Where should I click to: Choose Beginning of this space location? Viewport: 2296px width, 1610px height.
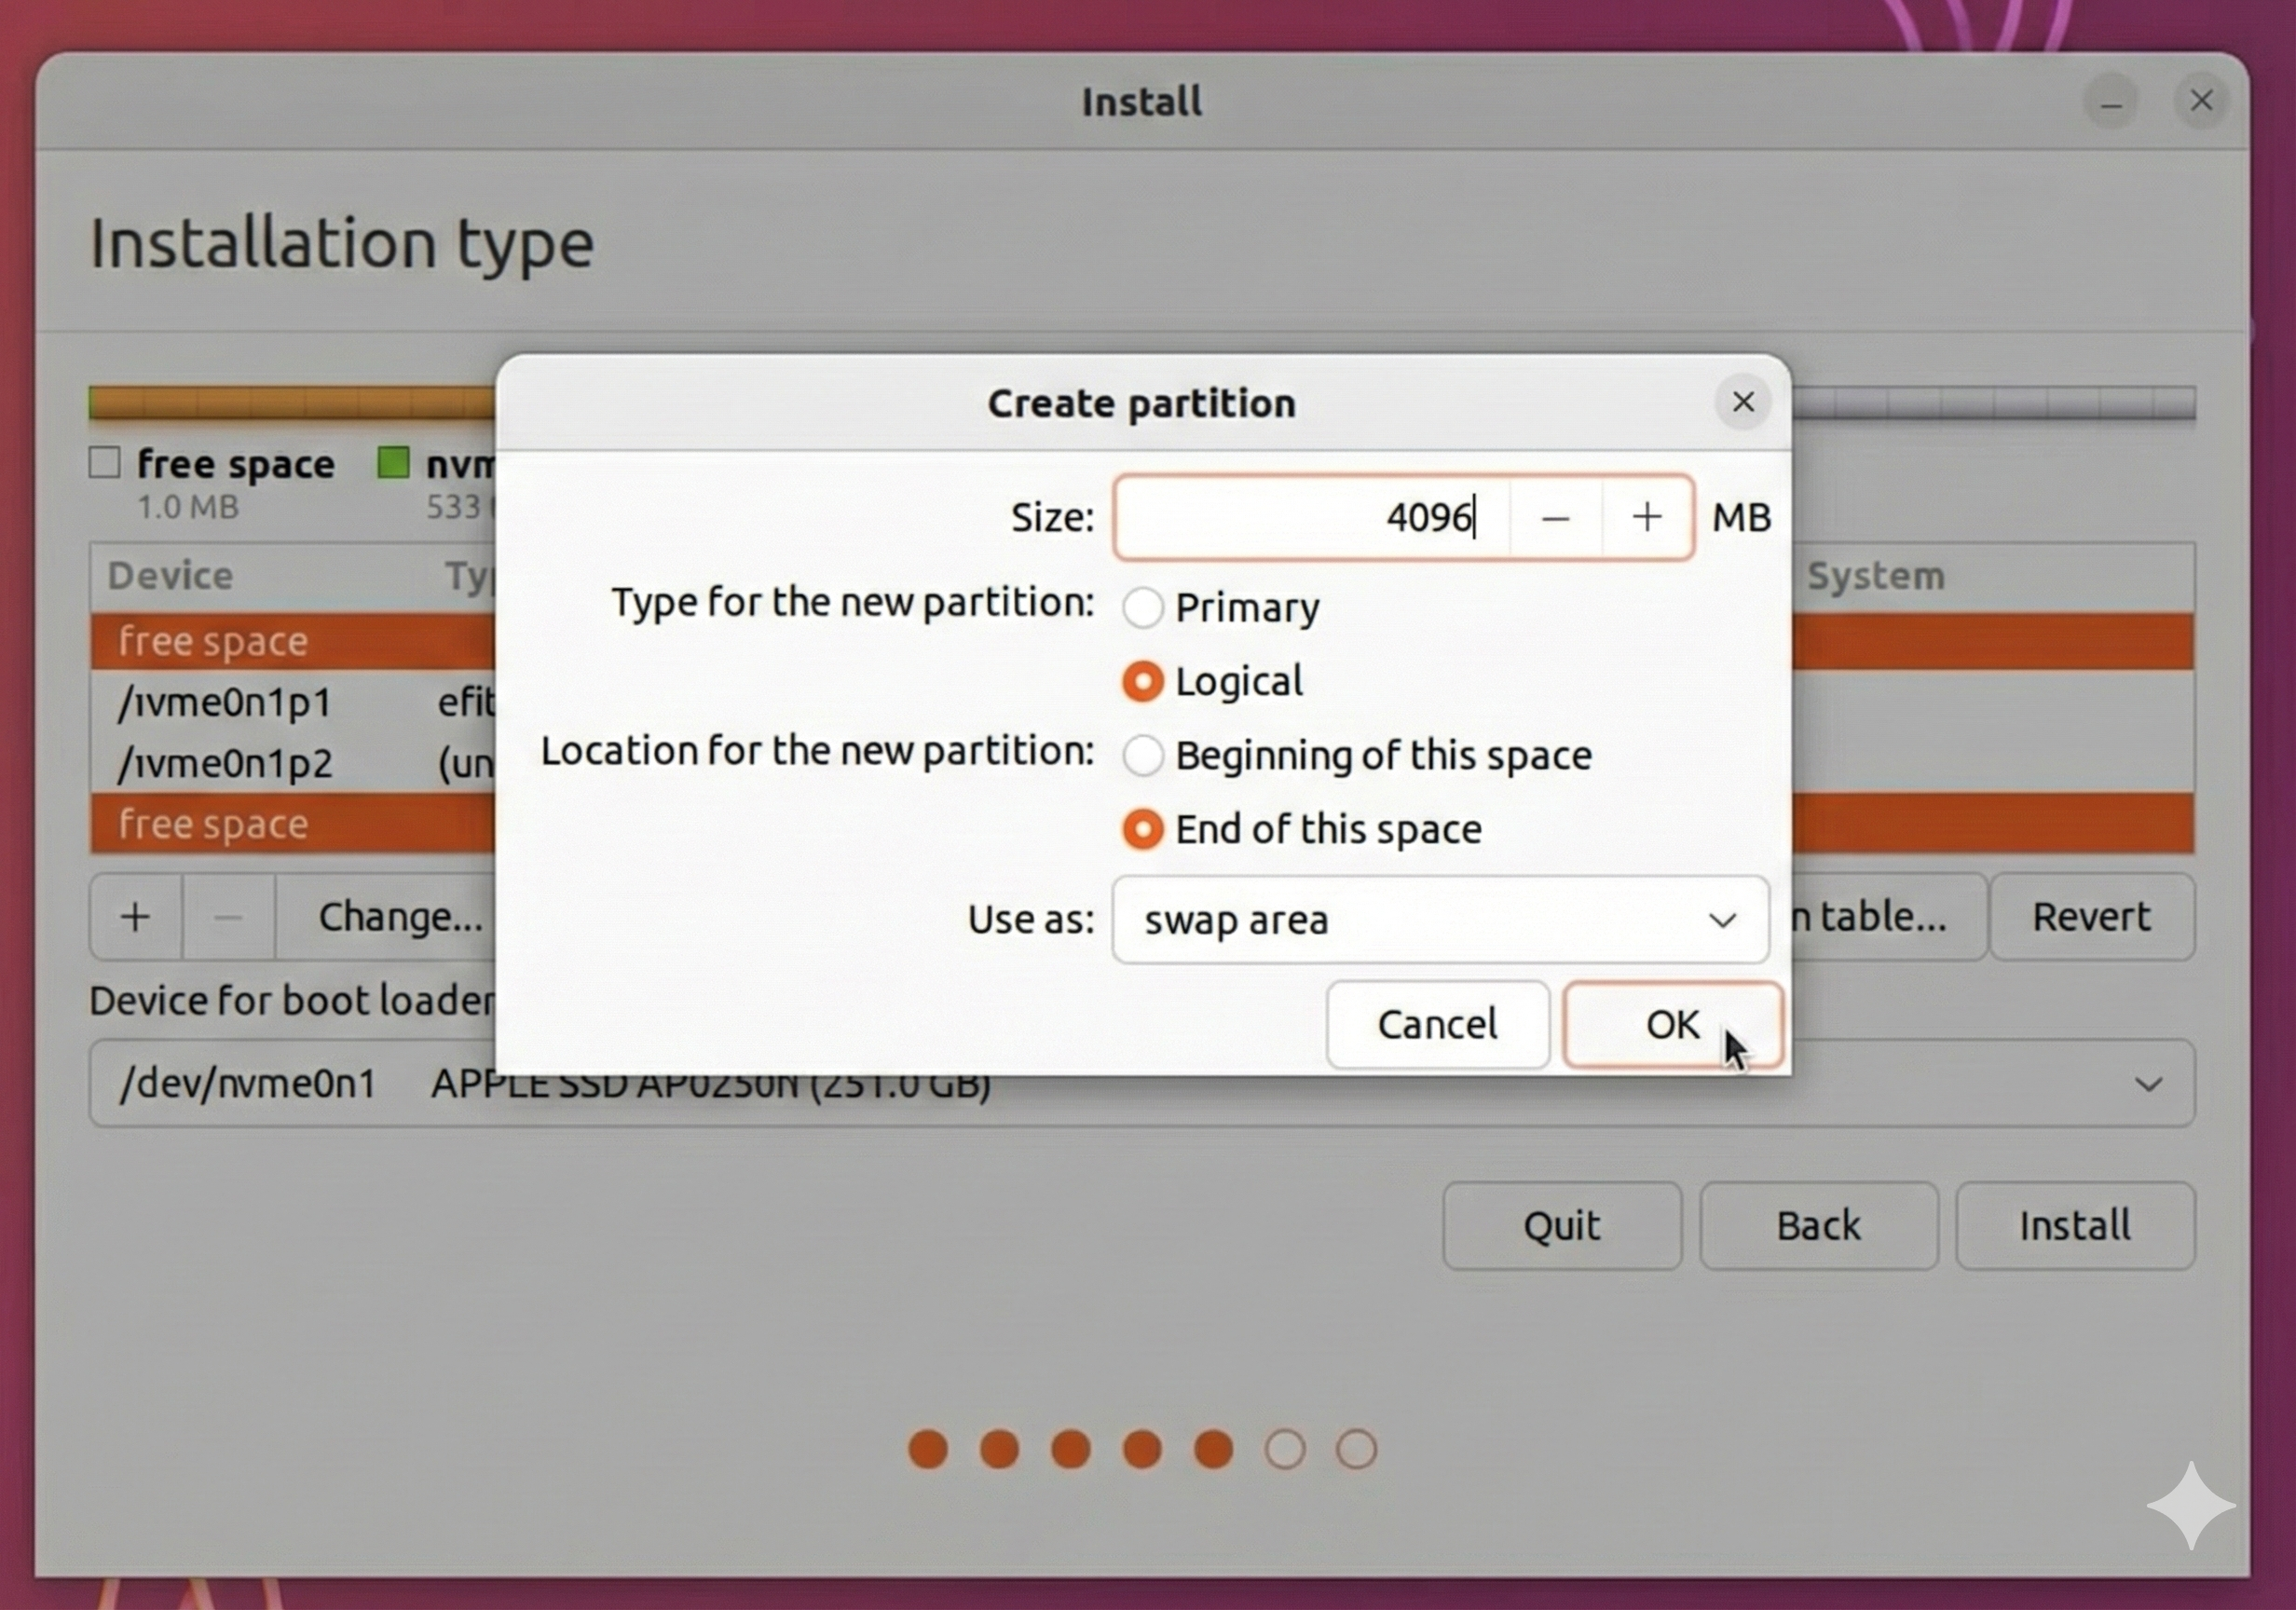pos(1142,755)
